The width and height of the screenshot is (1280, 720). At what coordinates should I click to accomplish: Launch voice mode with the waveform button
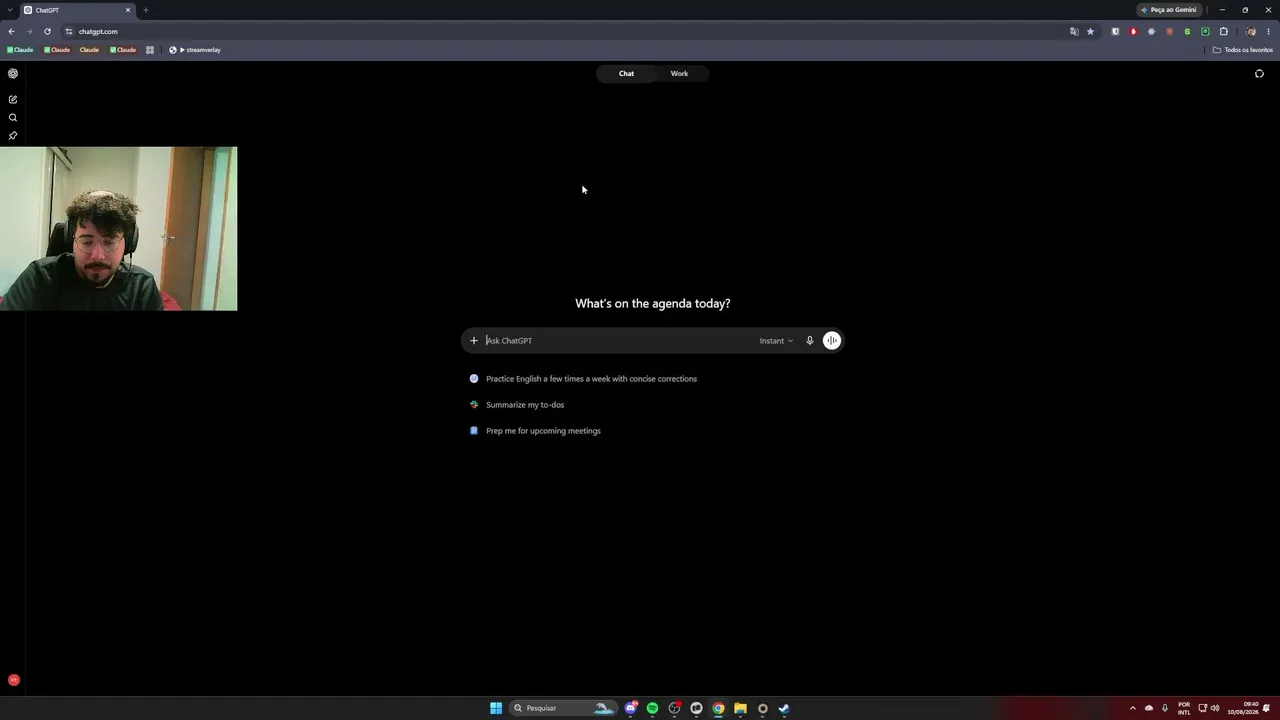coord(832,341)
